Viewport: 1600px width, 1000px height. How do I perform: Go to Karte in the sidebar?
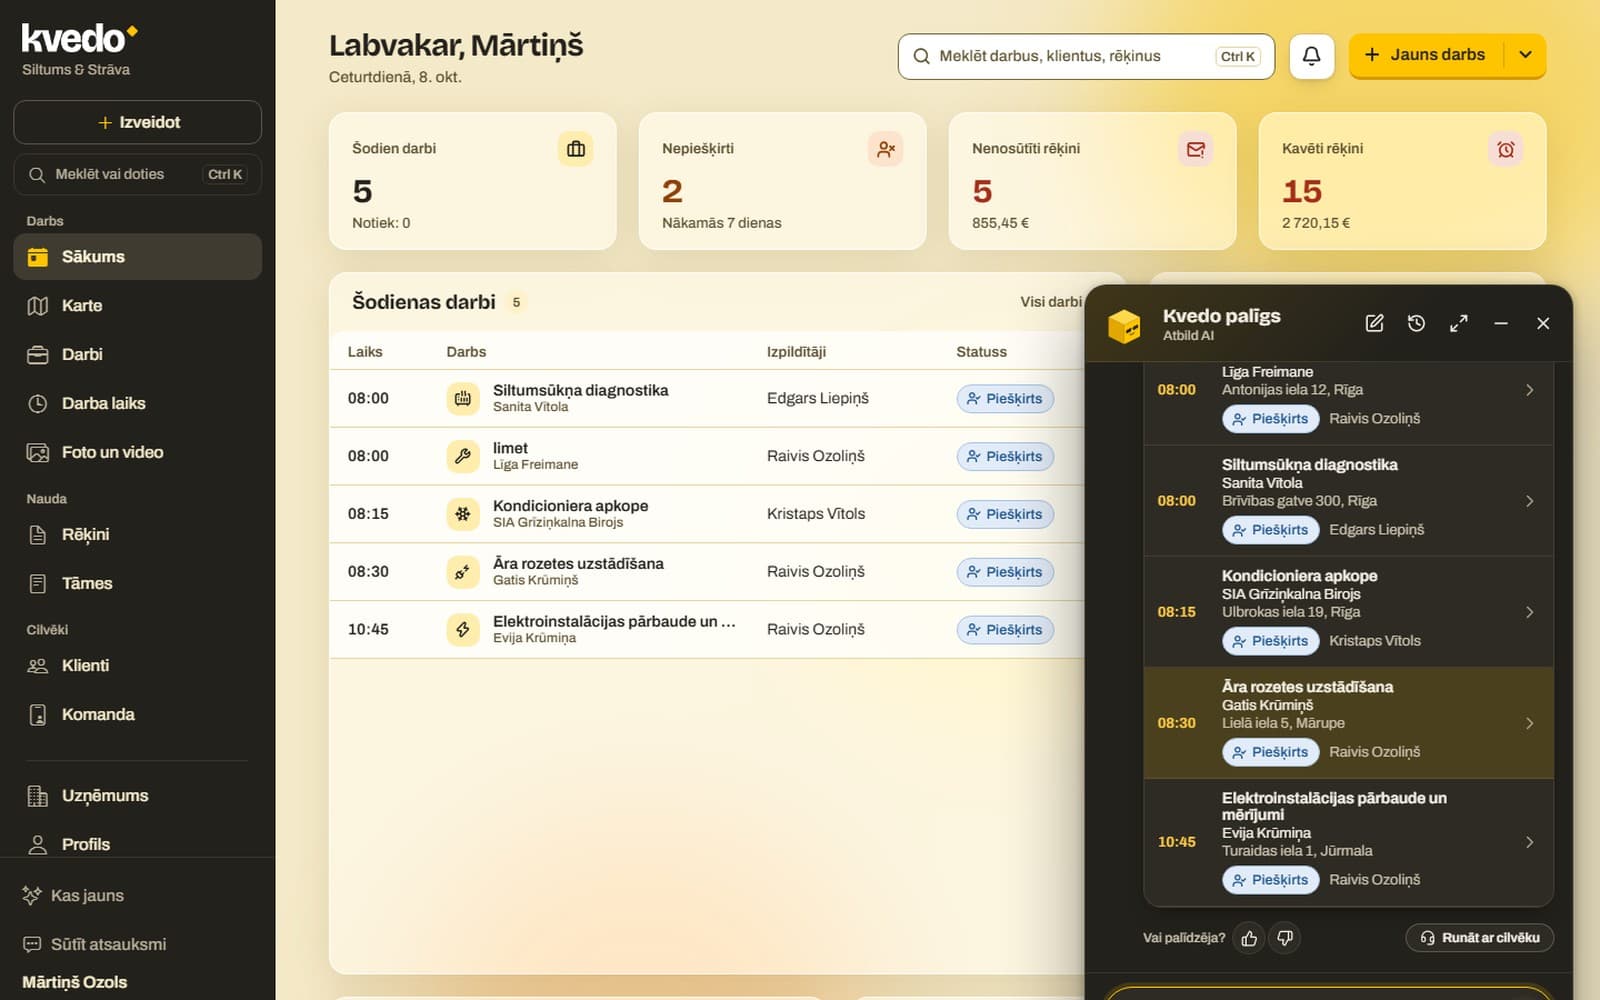point(138,306)
